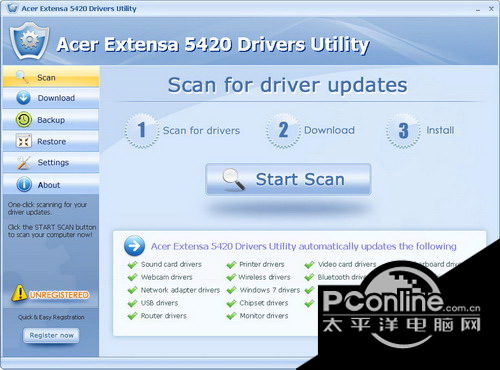Click the Monitor drivers text
This screenshot has height=370, width=500.
tap(264, 316)
